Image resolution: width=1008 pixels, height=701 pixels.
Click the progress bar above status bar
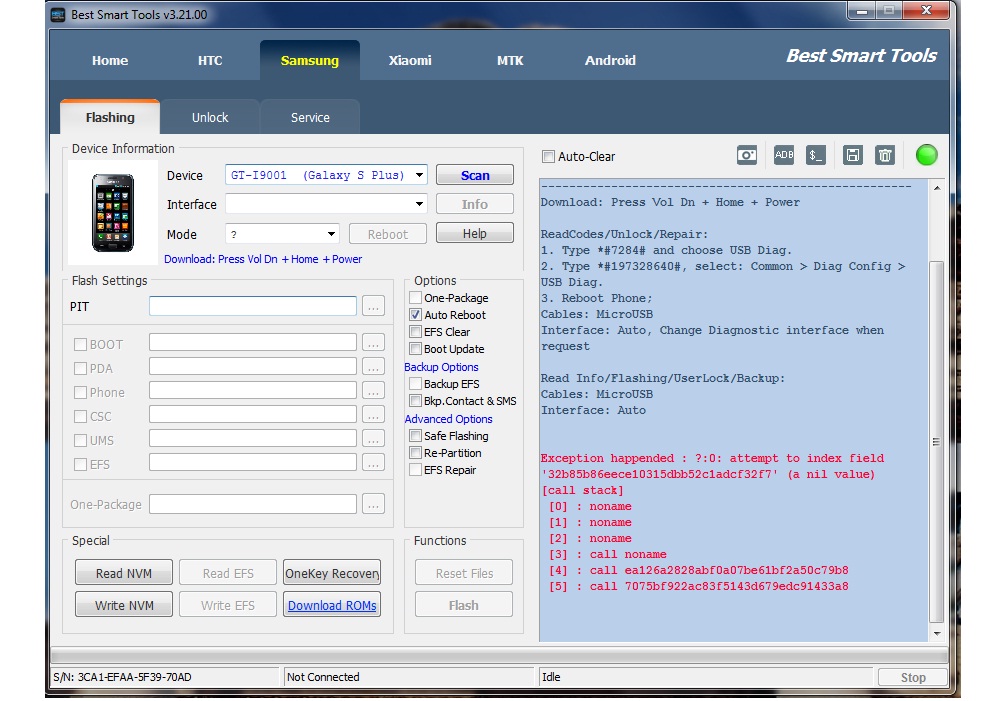(500, 656)
